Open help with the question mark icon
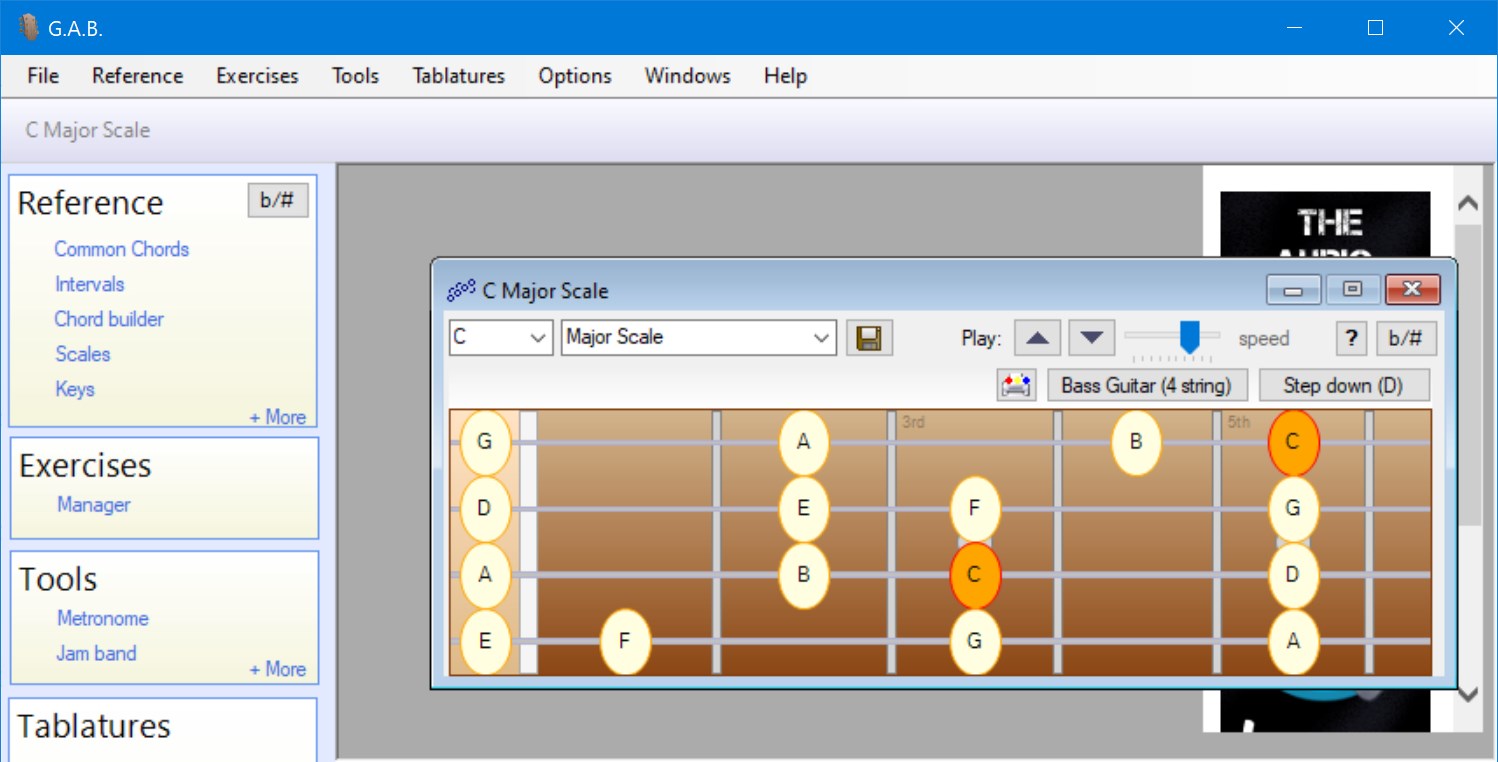The width and height of the screenshot is (1498, 762). 1350,337
